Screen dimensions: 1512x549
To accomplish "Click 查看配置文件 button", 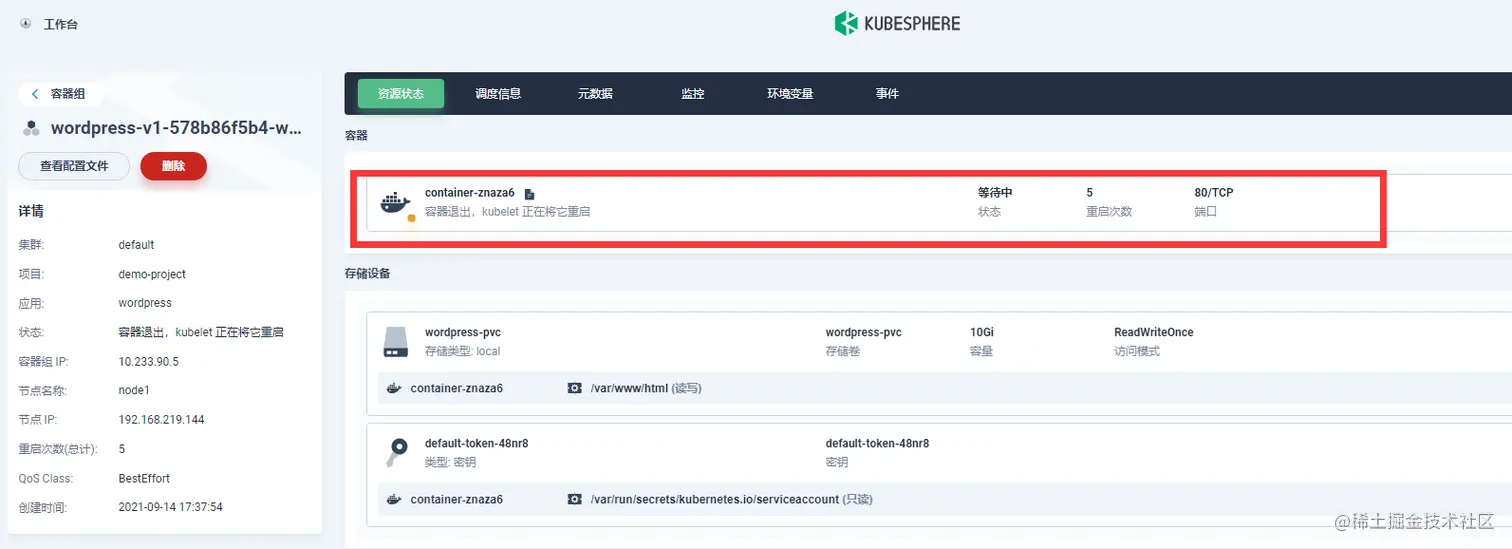I will click(x=74, y=166).
